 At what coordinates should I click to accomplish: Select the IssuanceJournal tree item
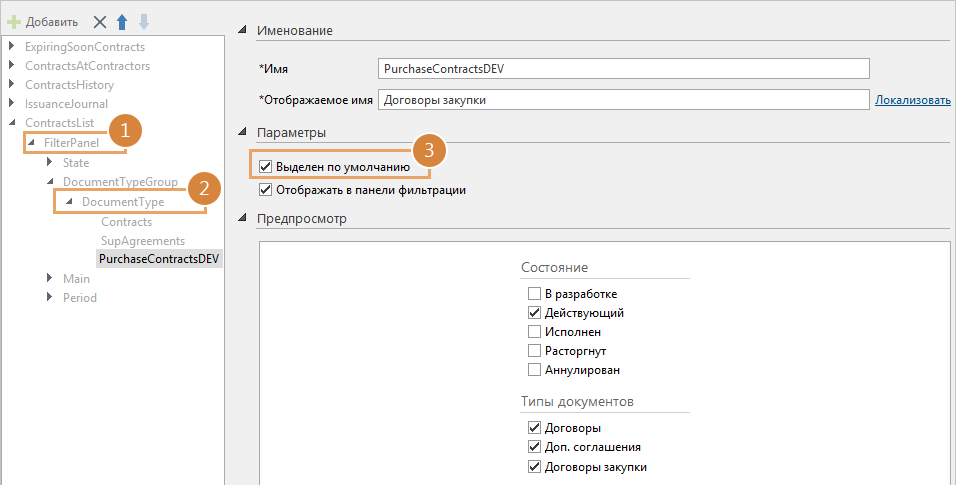(x=66, y=104)
